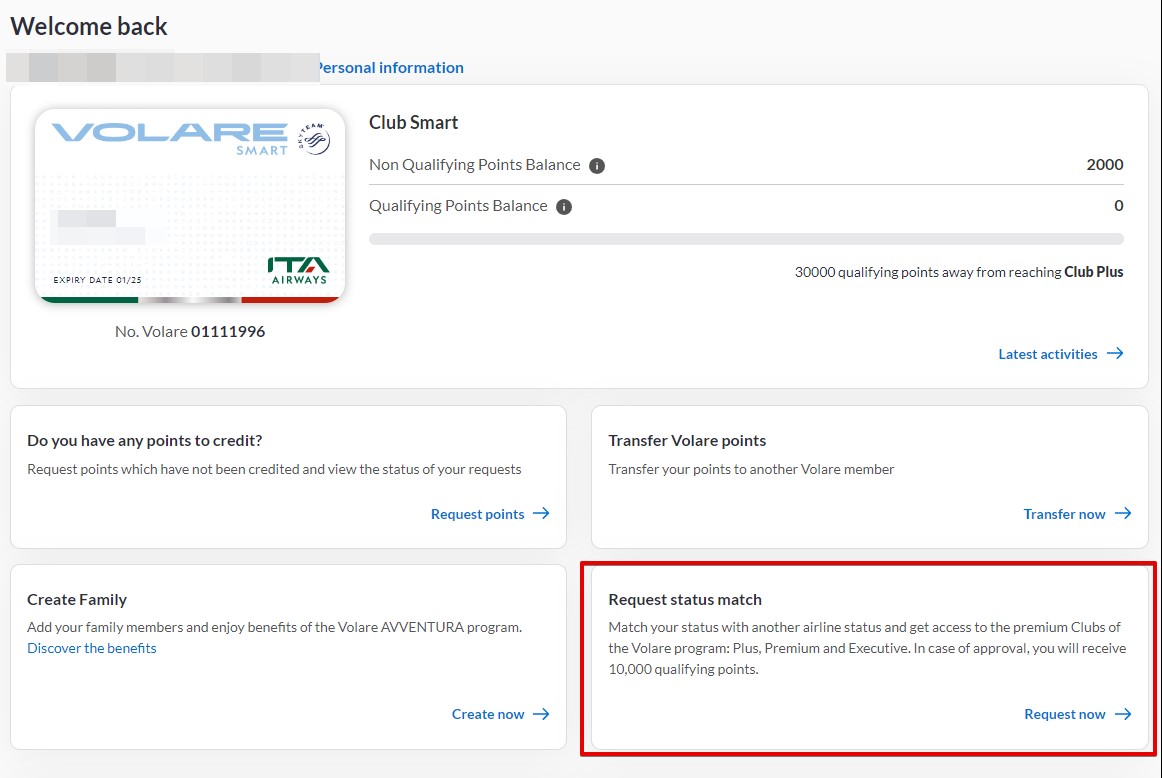The width and height of the screenshot is (1162, 778).
Task: Click the info icon next to Qualifying Points Balance
Action: tap(564, 207)
